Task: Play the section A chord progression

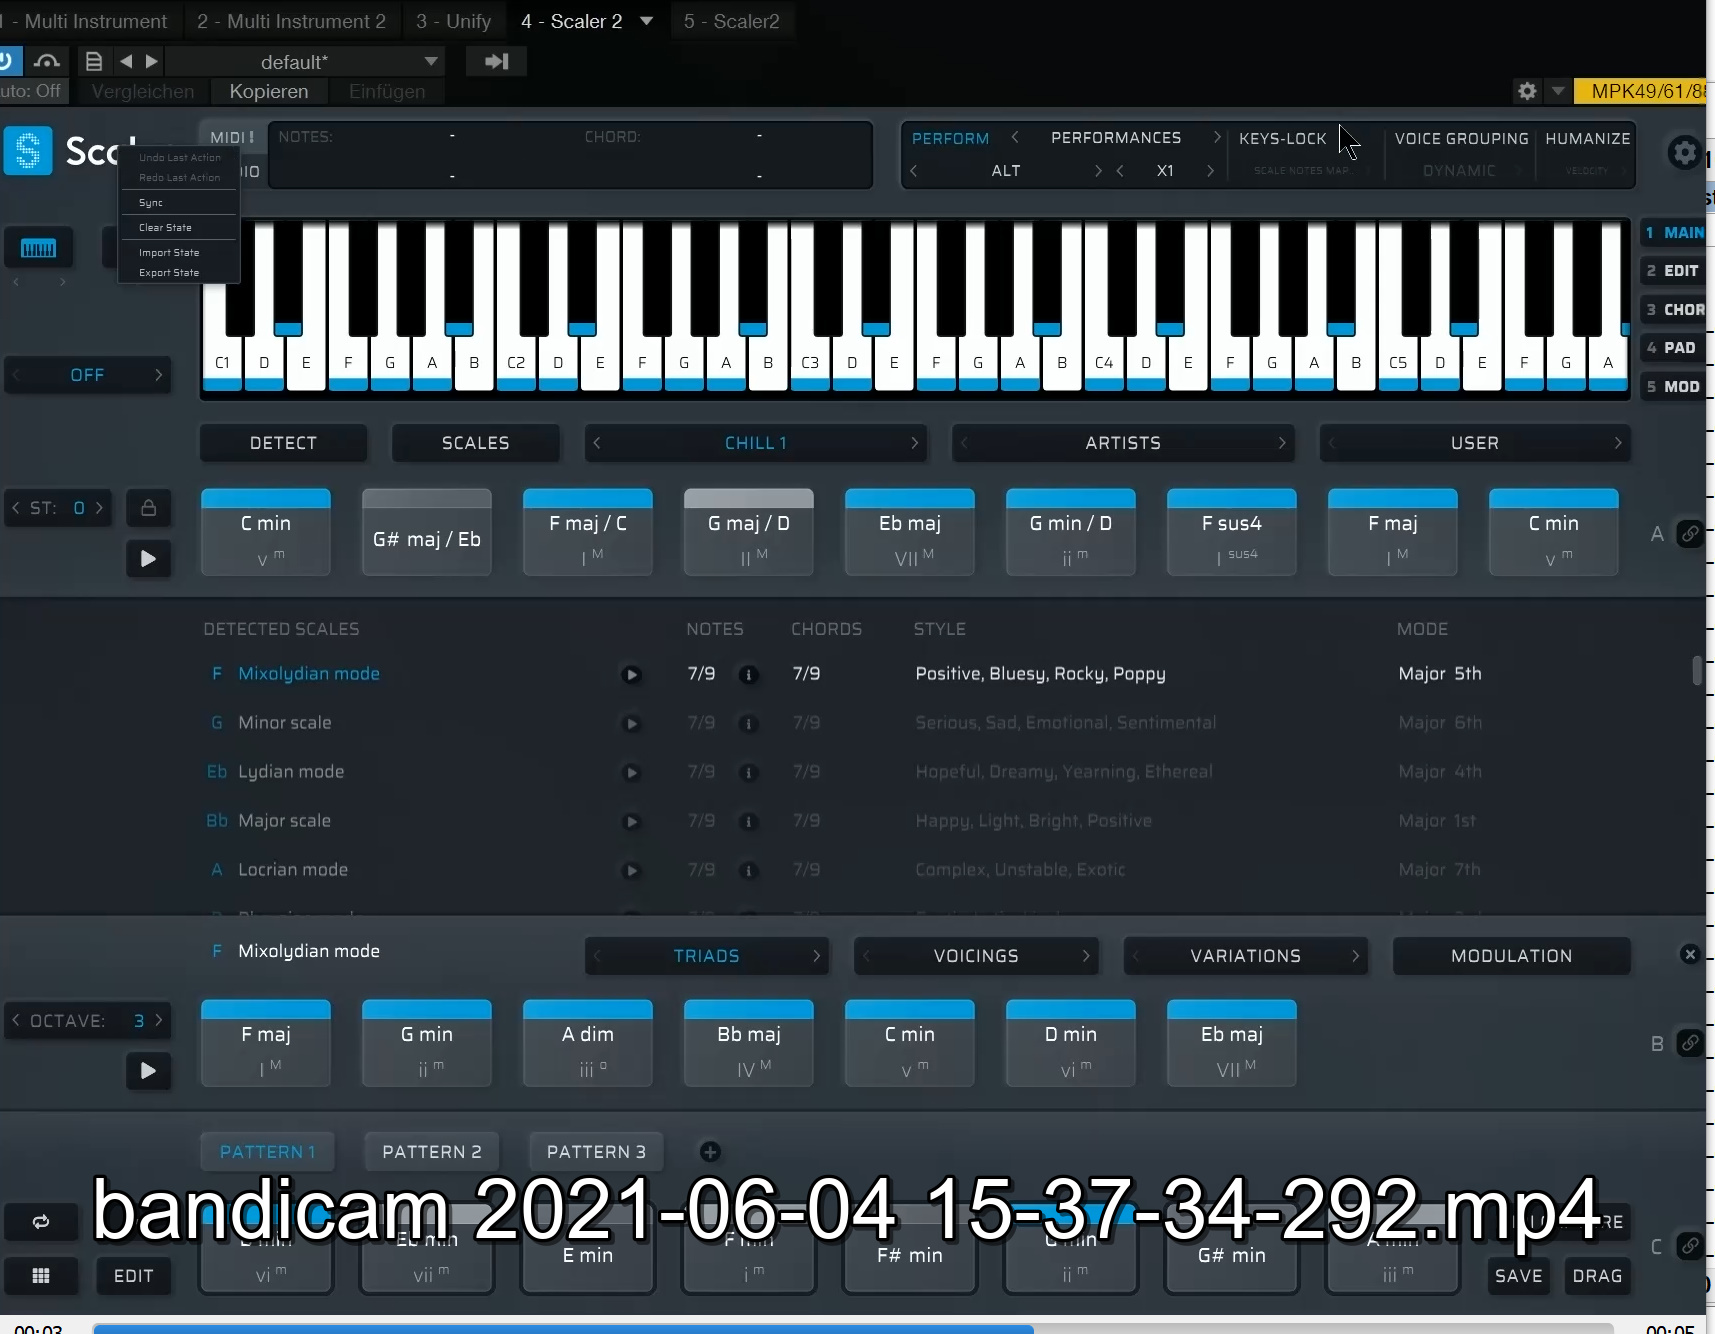Action: click(x=148, y=559)
